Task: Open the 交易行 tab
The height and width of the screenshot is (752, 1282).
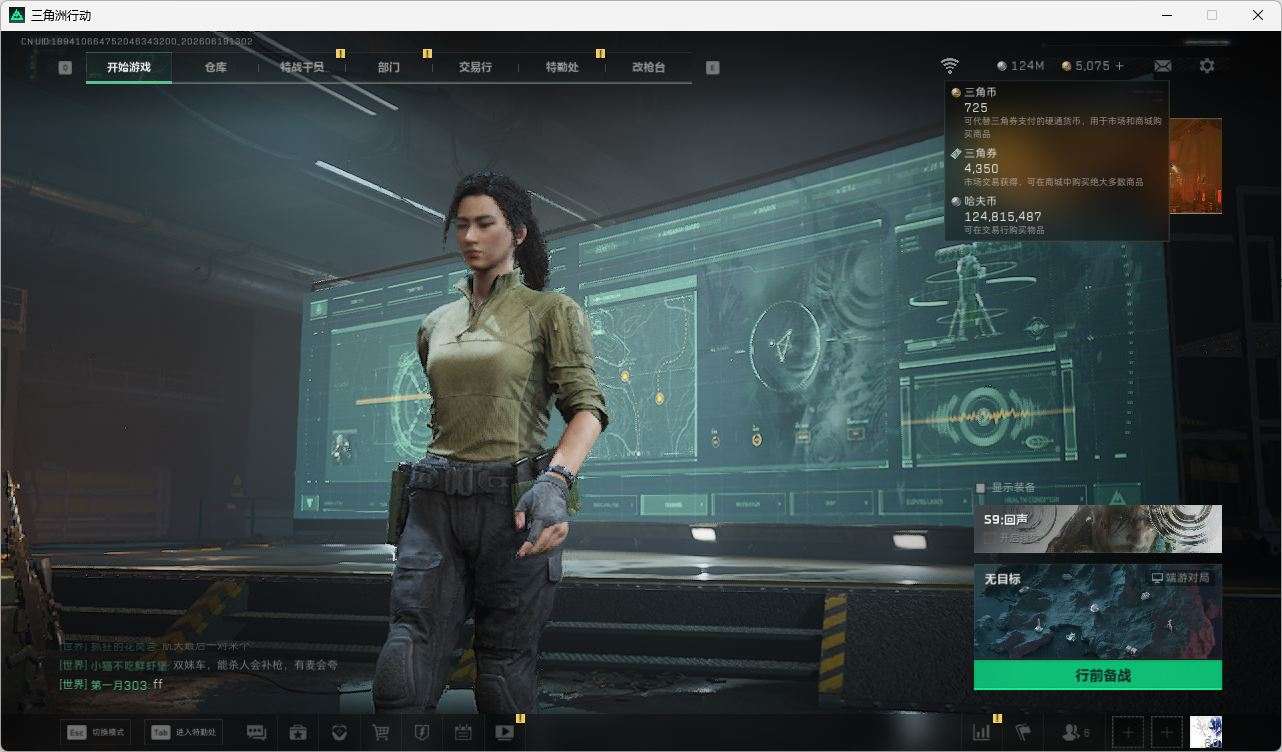Action: (475, 67)
